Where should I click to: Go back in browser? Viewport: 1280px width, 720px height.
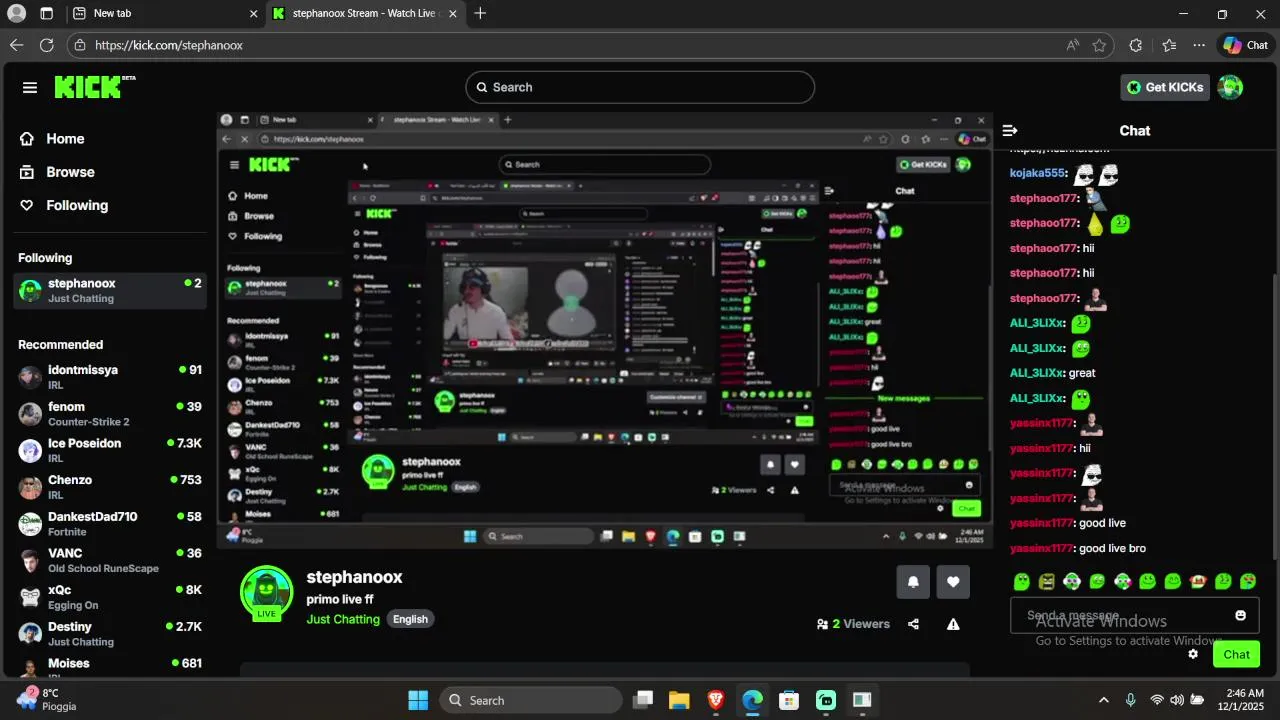point(16,45)
